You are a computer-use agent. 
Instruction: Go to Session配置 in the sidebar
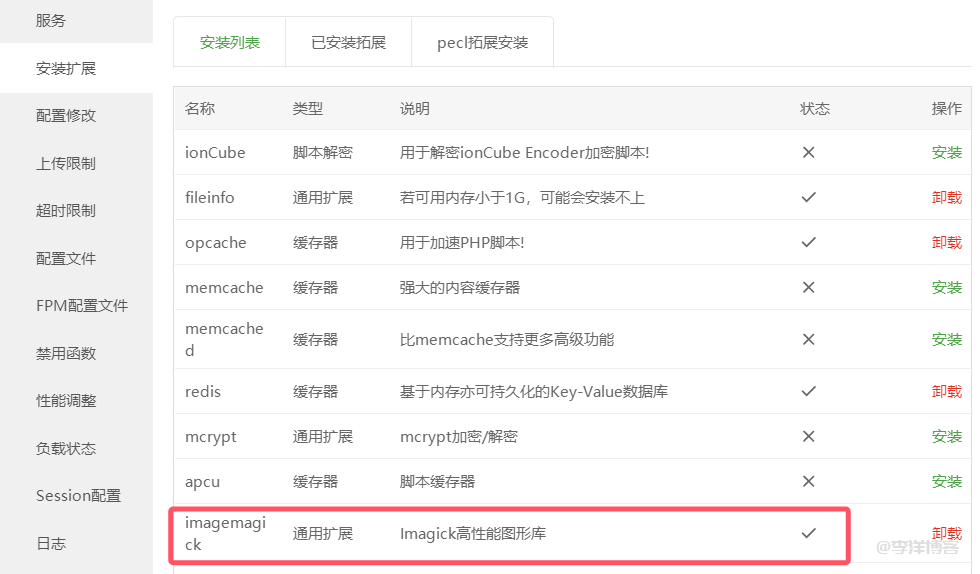(x=78, y=496)
